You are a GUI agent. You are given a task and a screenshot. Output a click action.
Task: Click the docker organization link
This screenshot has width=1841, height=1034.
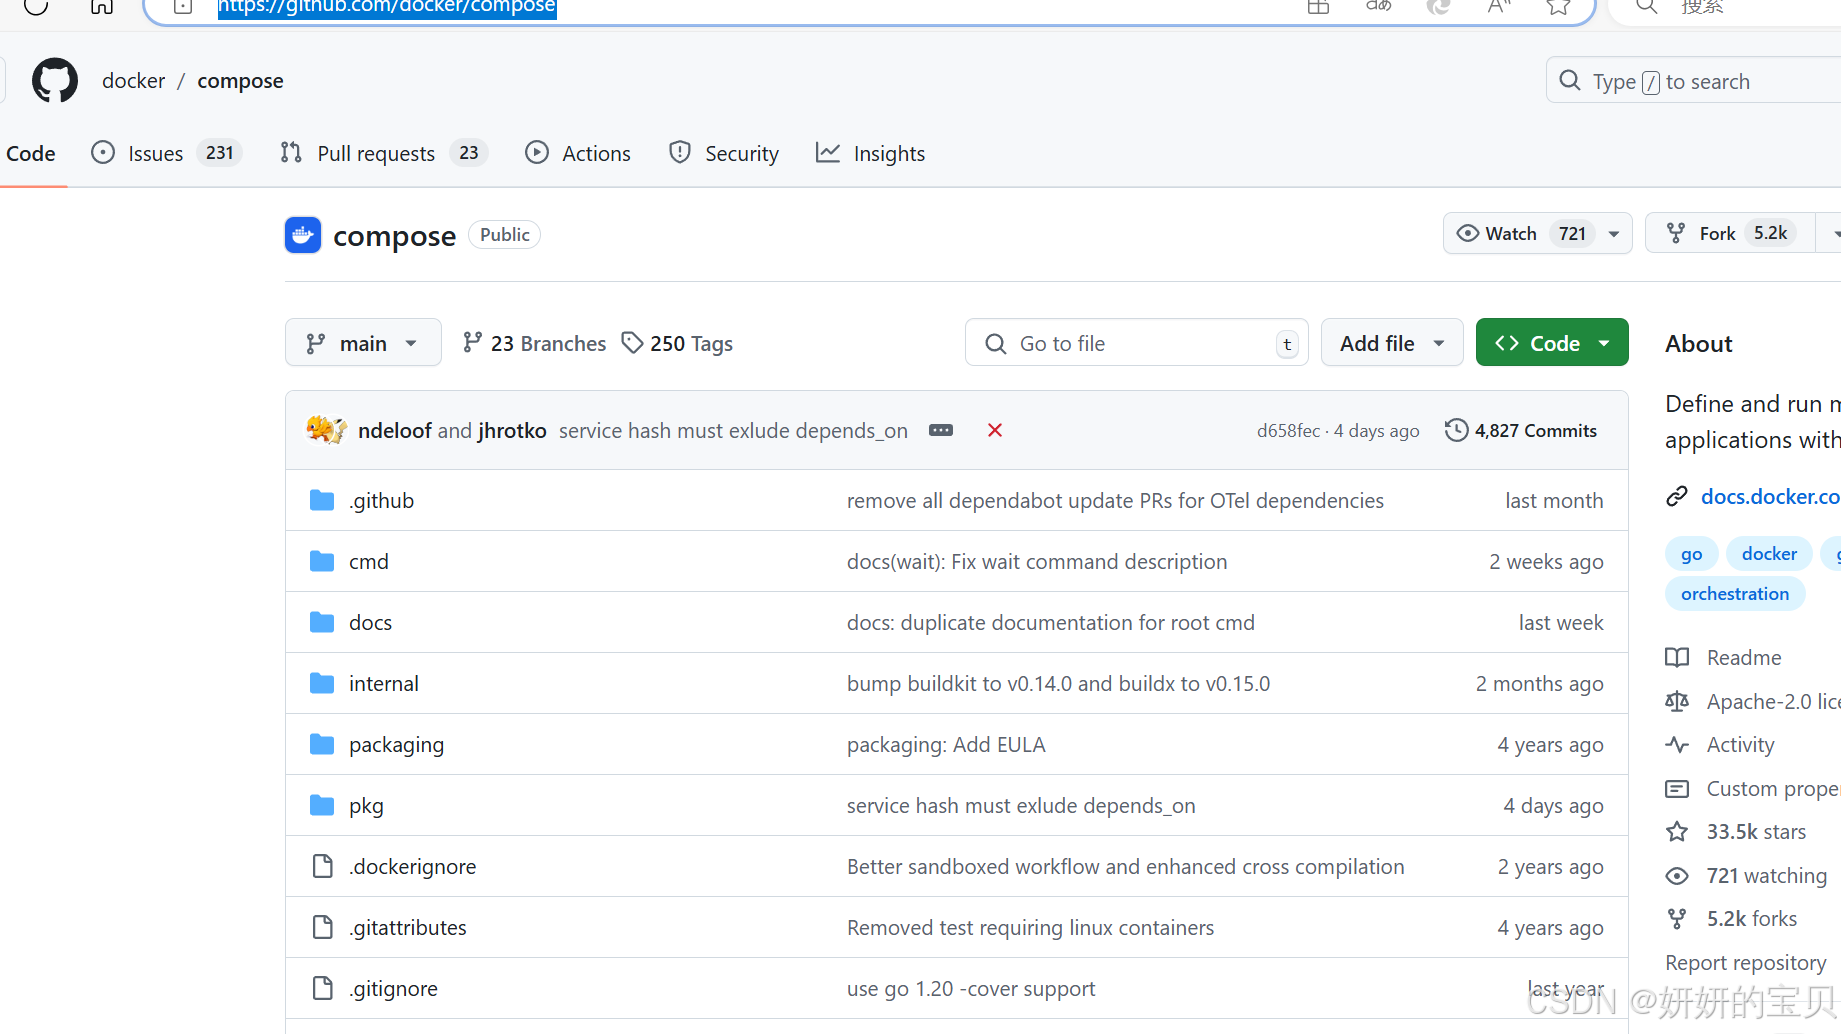tap(133, 81)
